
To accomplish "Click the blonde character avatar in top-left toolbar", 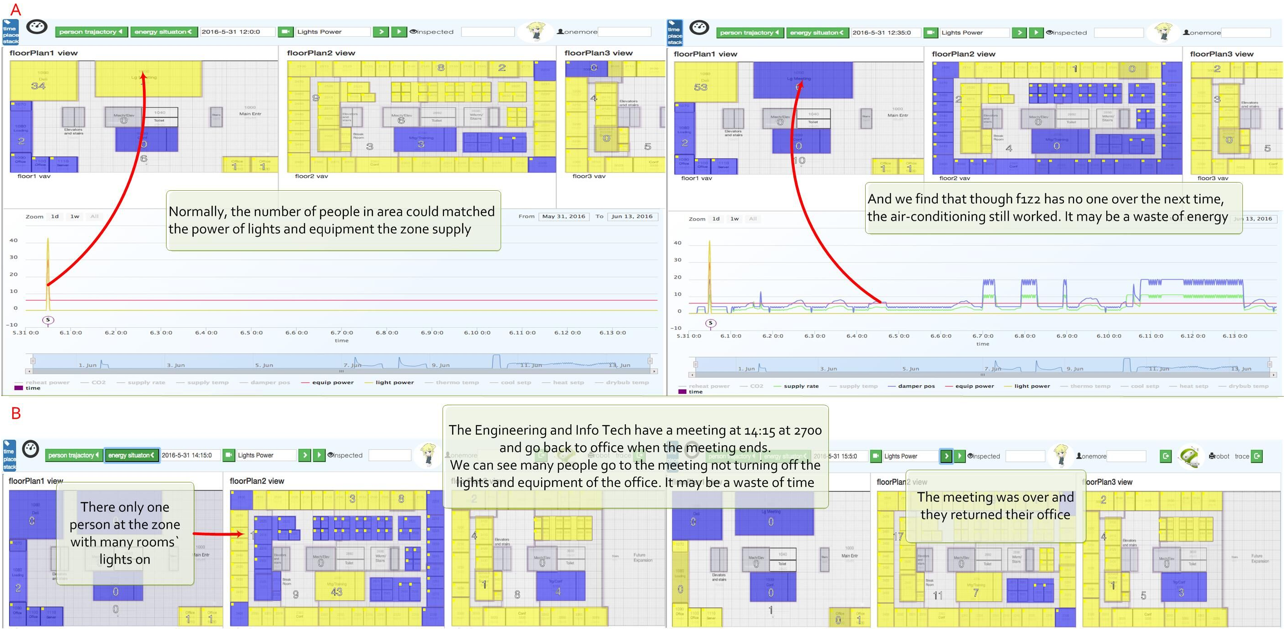I will coord(535,31).
